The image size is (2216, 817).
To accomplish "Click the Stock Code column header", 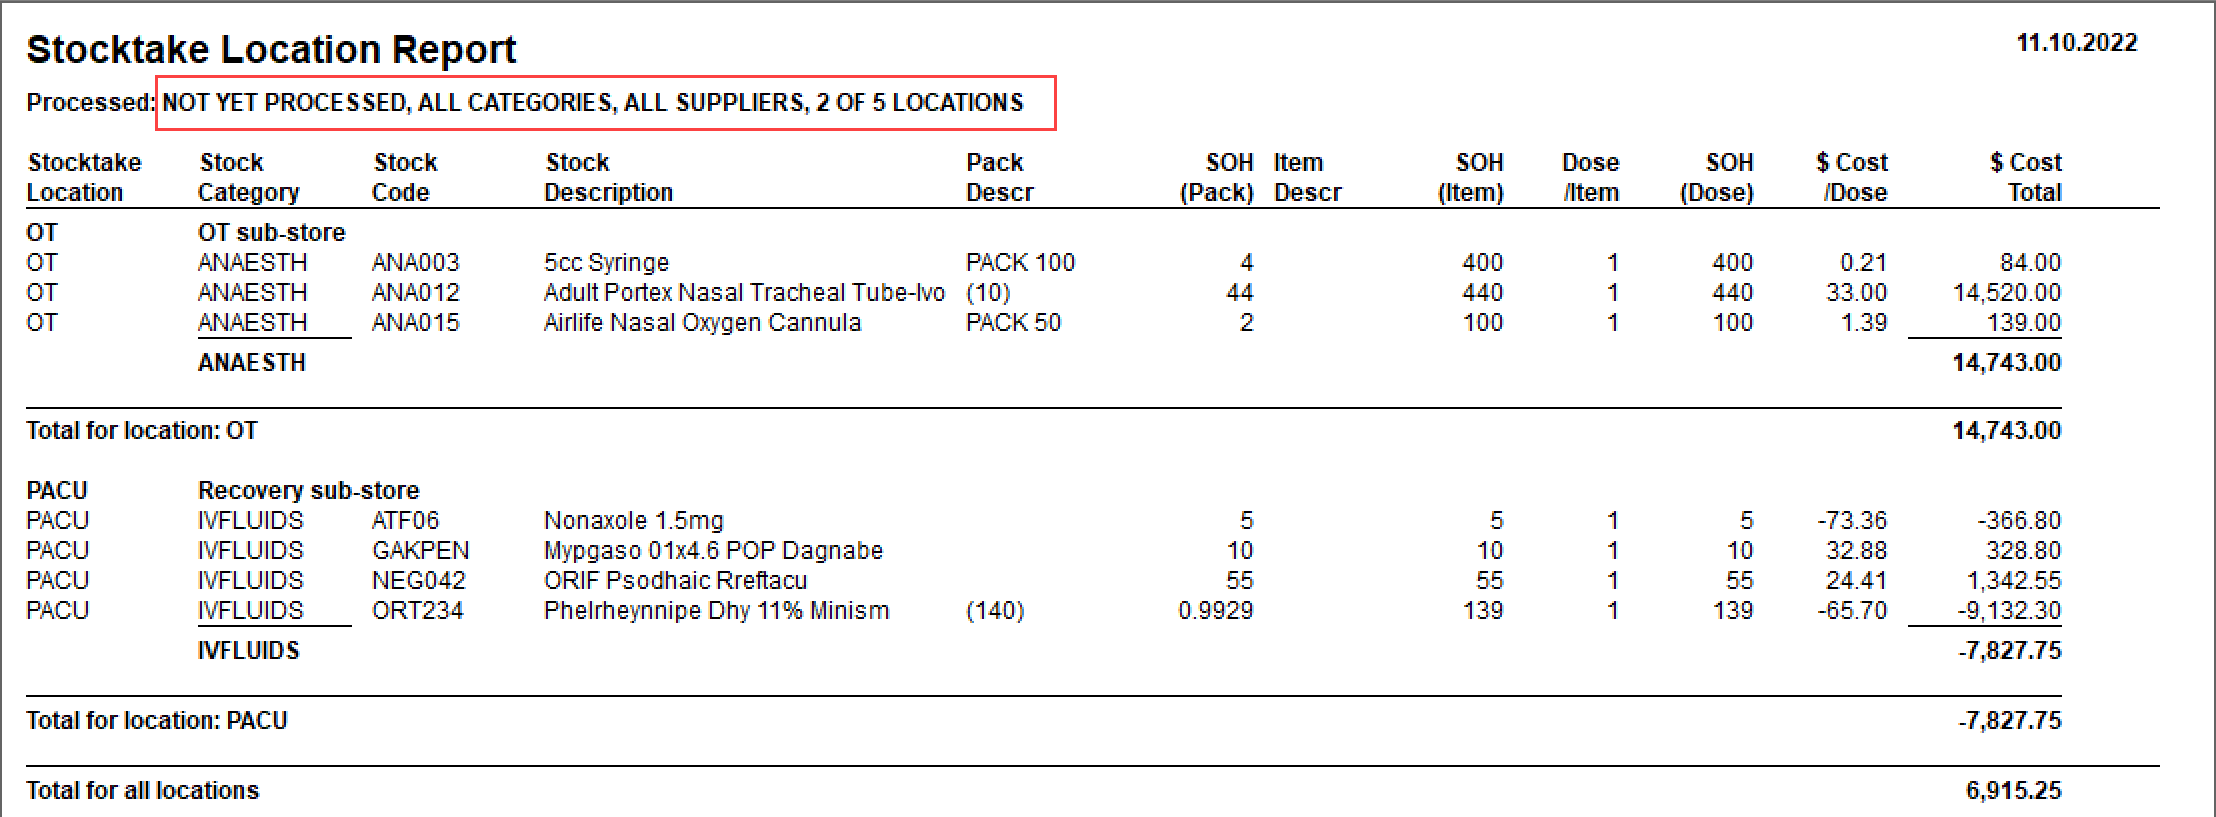I will [404, 177].
